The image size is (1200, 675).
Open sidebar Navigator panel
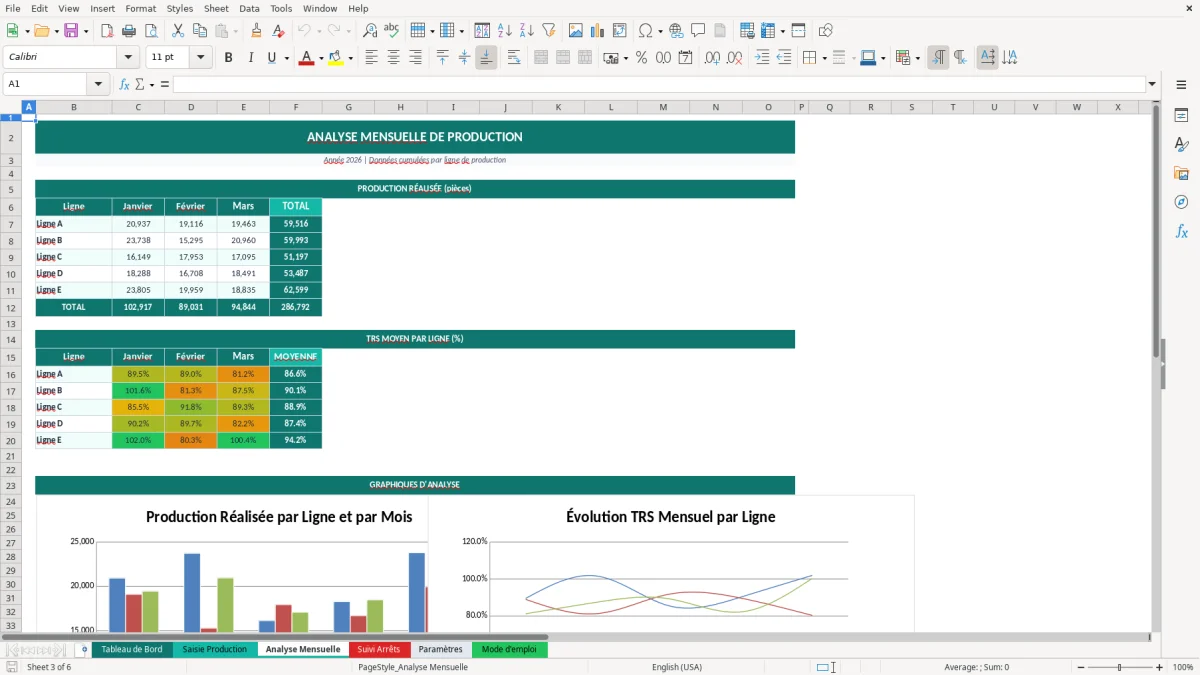point(1181,203)
